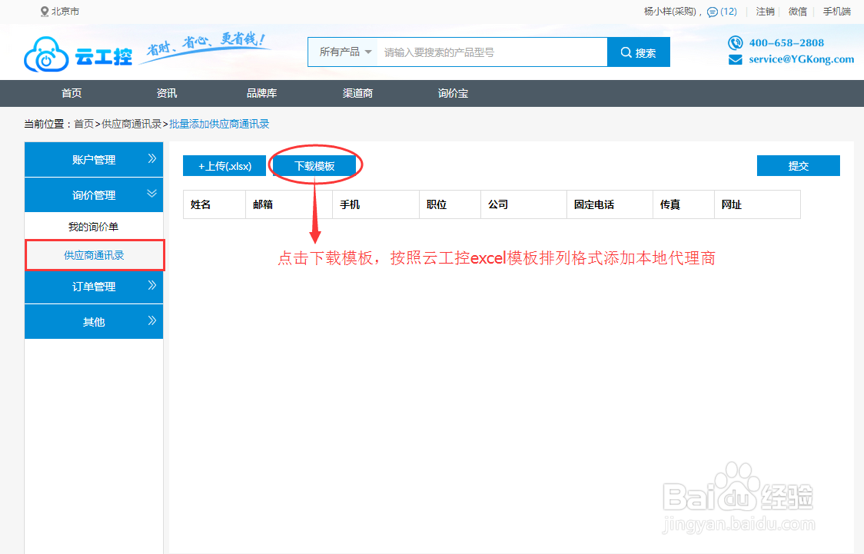Open the 微信 link in top bar
864x554 pixels.
click(x=797, y=12)
